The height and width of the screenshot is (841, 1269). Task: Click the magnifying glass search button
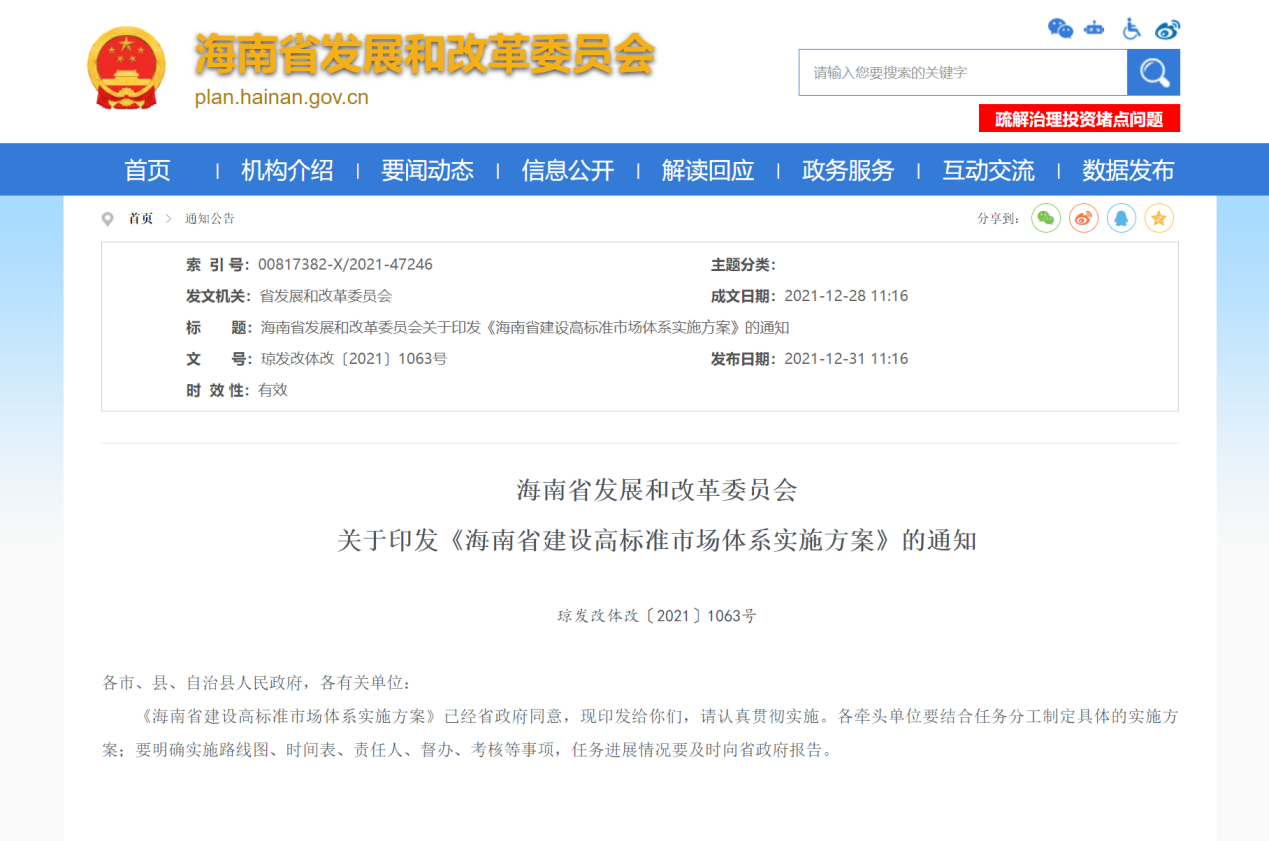[x=1153, y=73]
